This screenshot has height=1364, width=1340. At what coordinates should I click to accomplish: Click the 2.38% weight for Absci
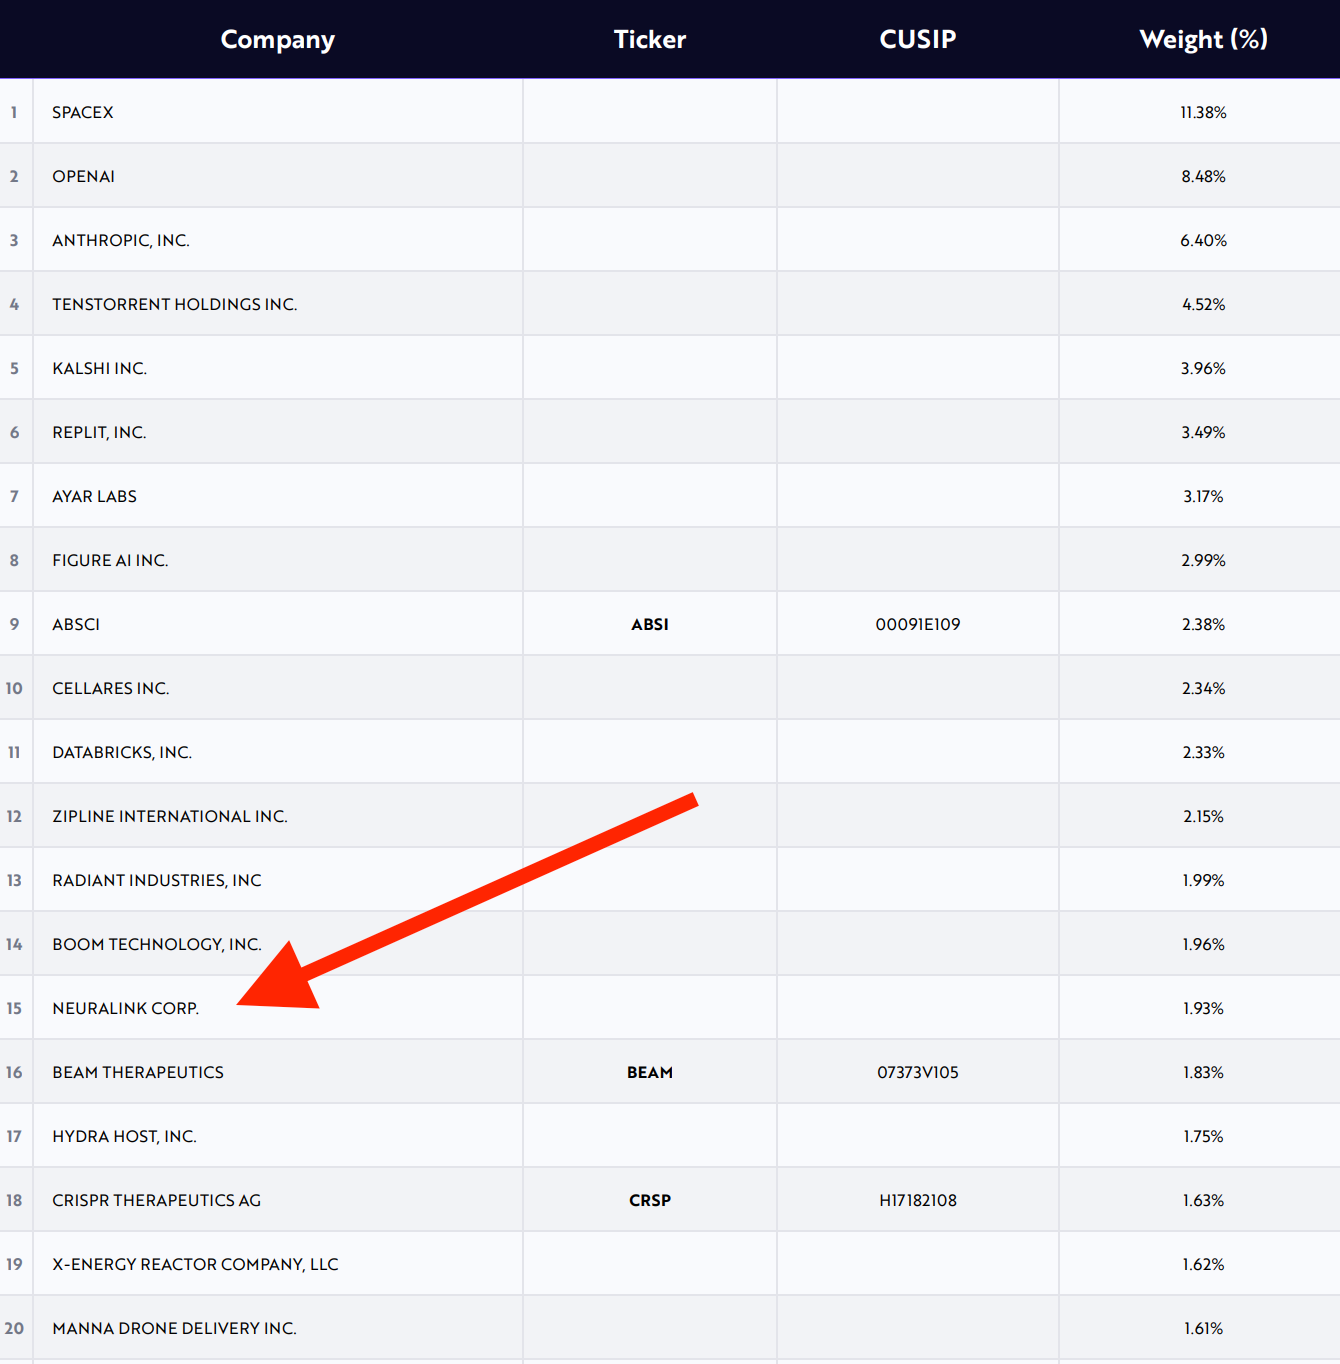pos(1203,624)
